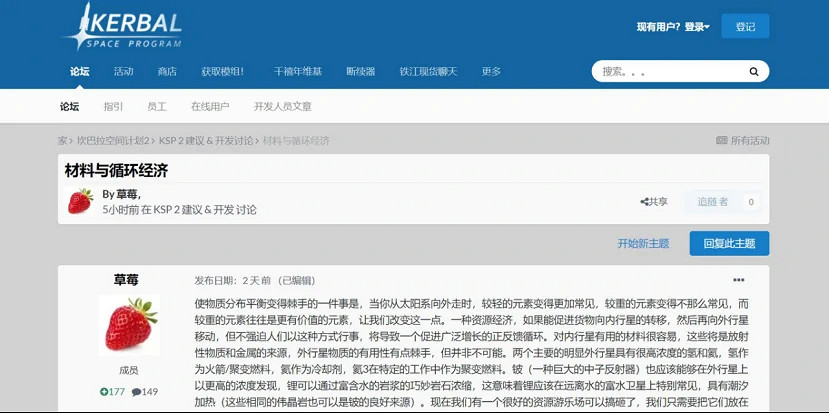Focus the 搜索 search input field
Screen dimensions: 829x413
pos(673,71)
